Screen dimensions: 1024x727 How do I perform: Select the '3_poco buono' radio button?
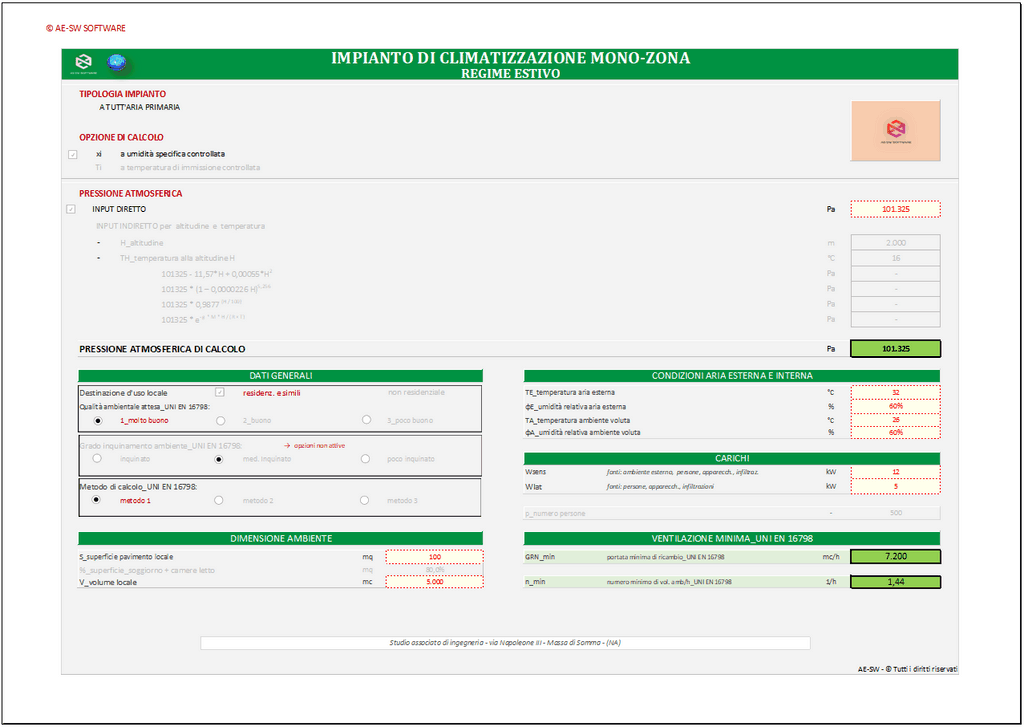point(366,420)
